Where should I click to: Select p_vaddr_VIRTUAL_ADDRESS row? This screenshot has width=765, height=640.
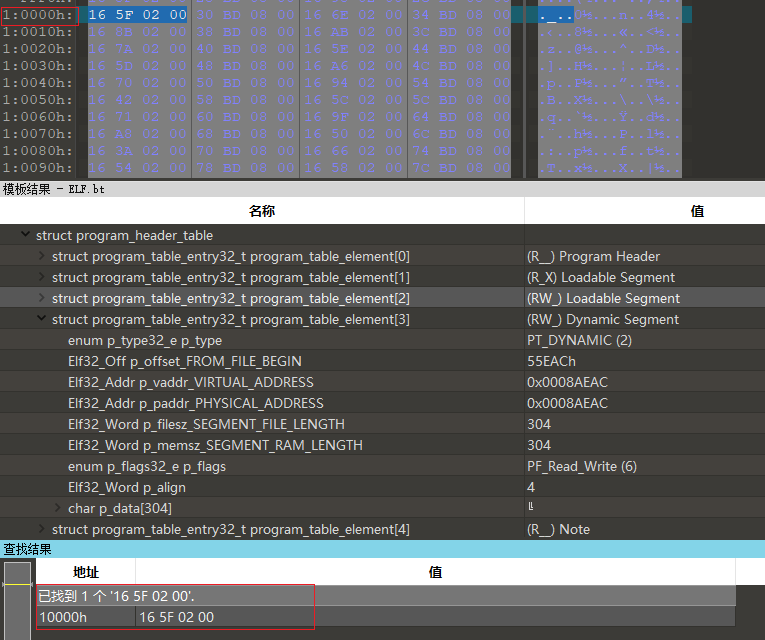(x=382, y=382)
